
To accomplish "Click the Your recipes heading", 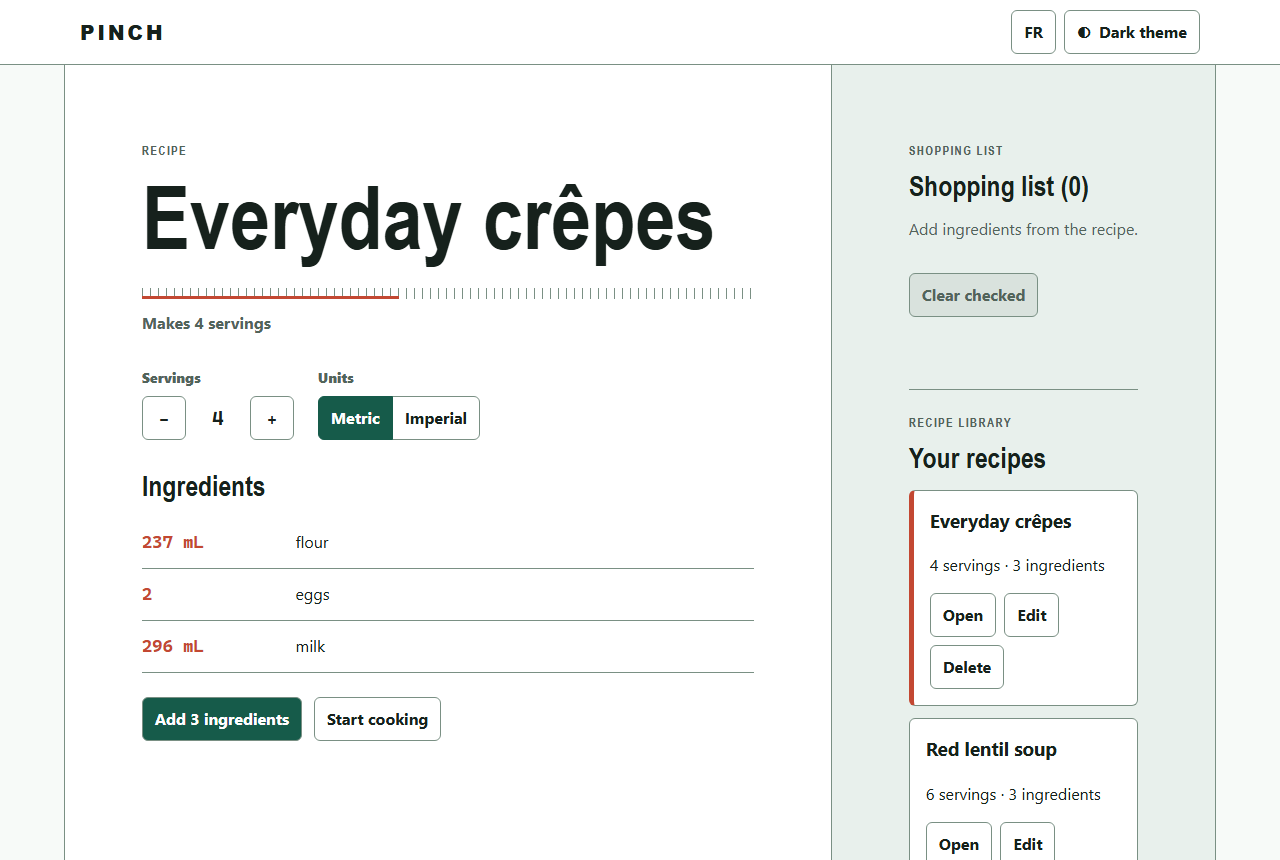I will [977, 458].
